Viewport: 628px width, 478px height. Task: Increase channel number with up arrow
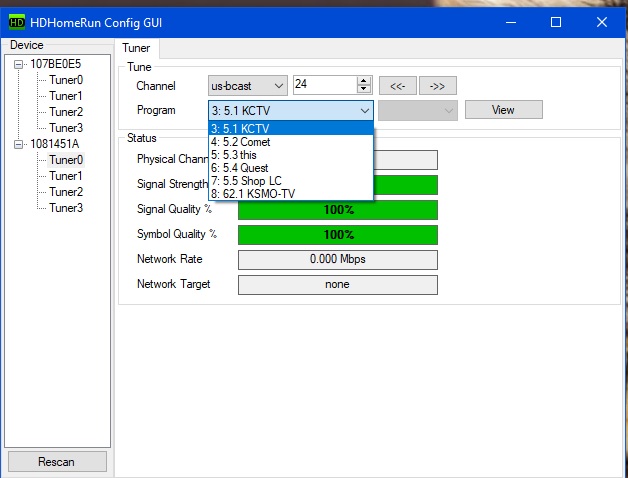tap(364, 81)
